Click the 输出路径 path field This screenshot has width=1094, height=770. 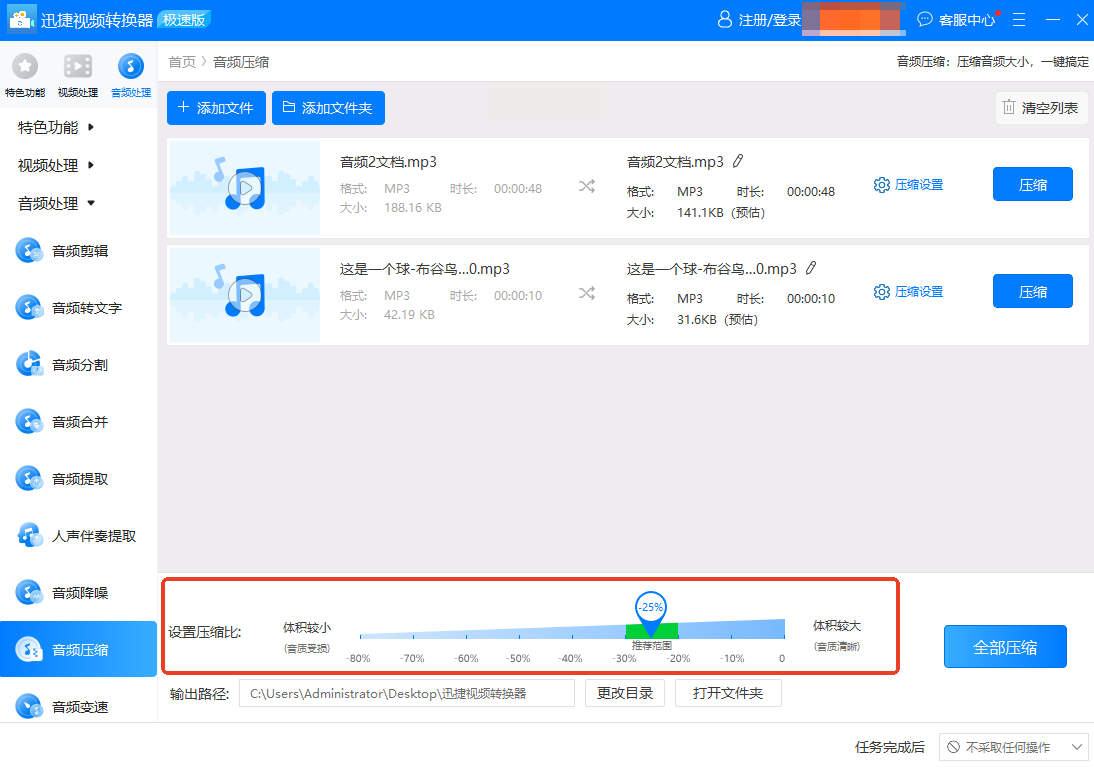tap(407, 693)
